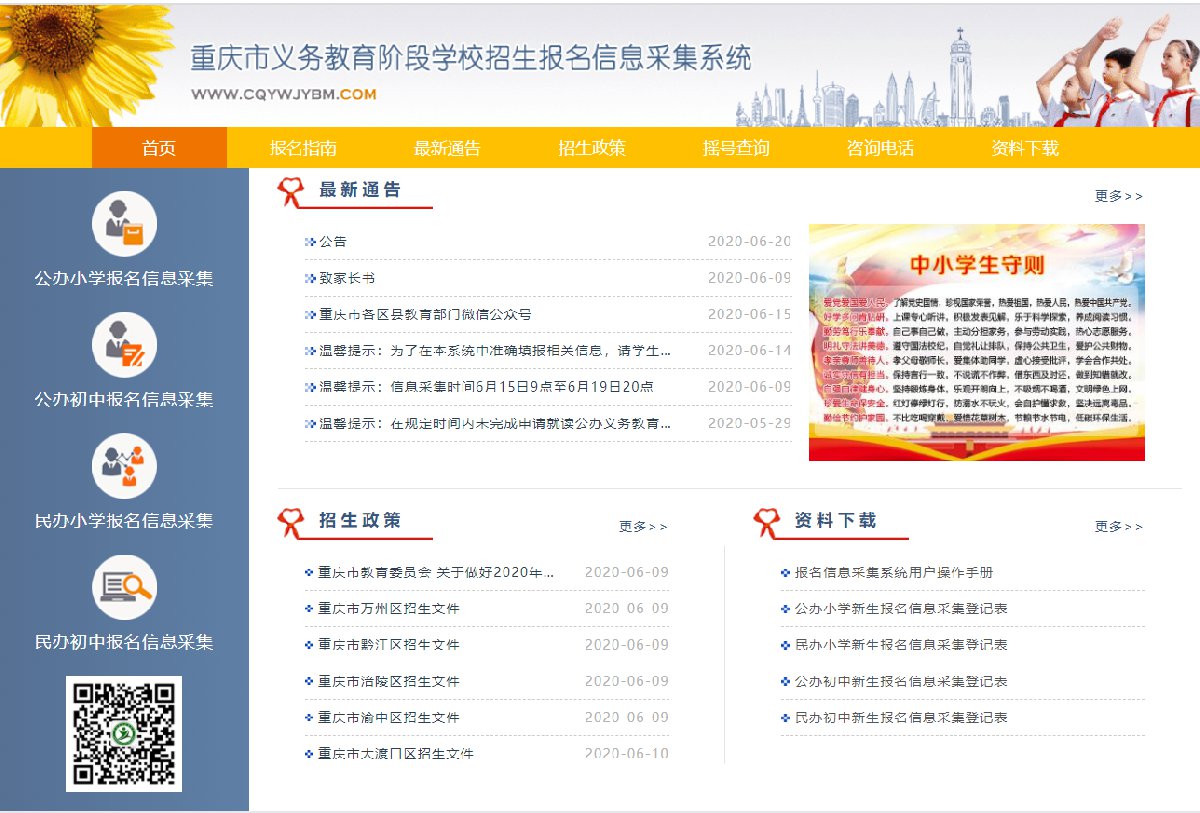Open the 重庆市万州区招生文件 policy link
Screen dimensions: 1200x813
[x=388, y=609]
